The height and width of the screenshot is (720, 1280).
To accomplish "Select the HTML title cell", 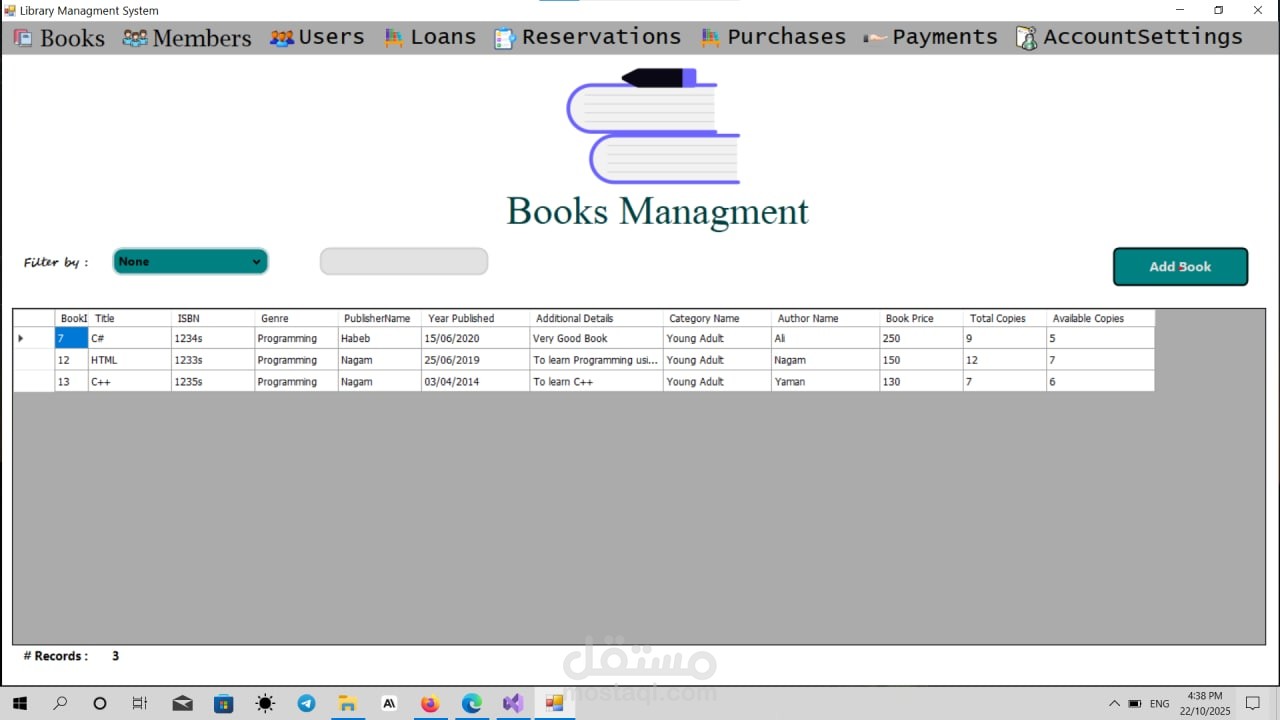I will (x=129, y=360).
